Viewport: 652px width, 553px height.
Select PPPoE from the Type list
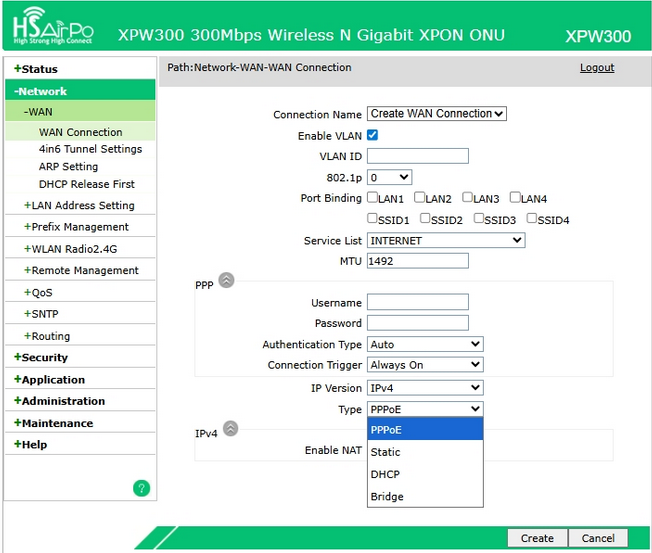tap(425, 430)
